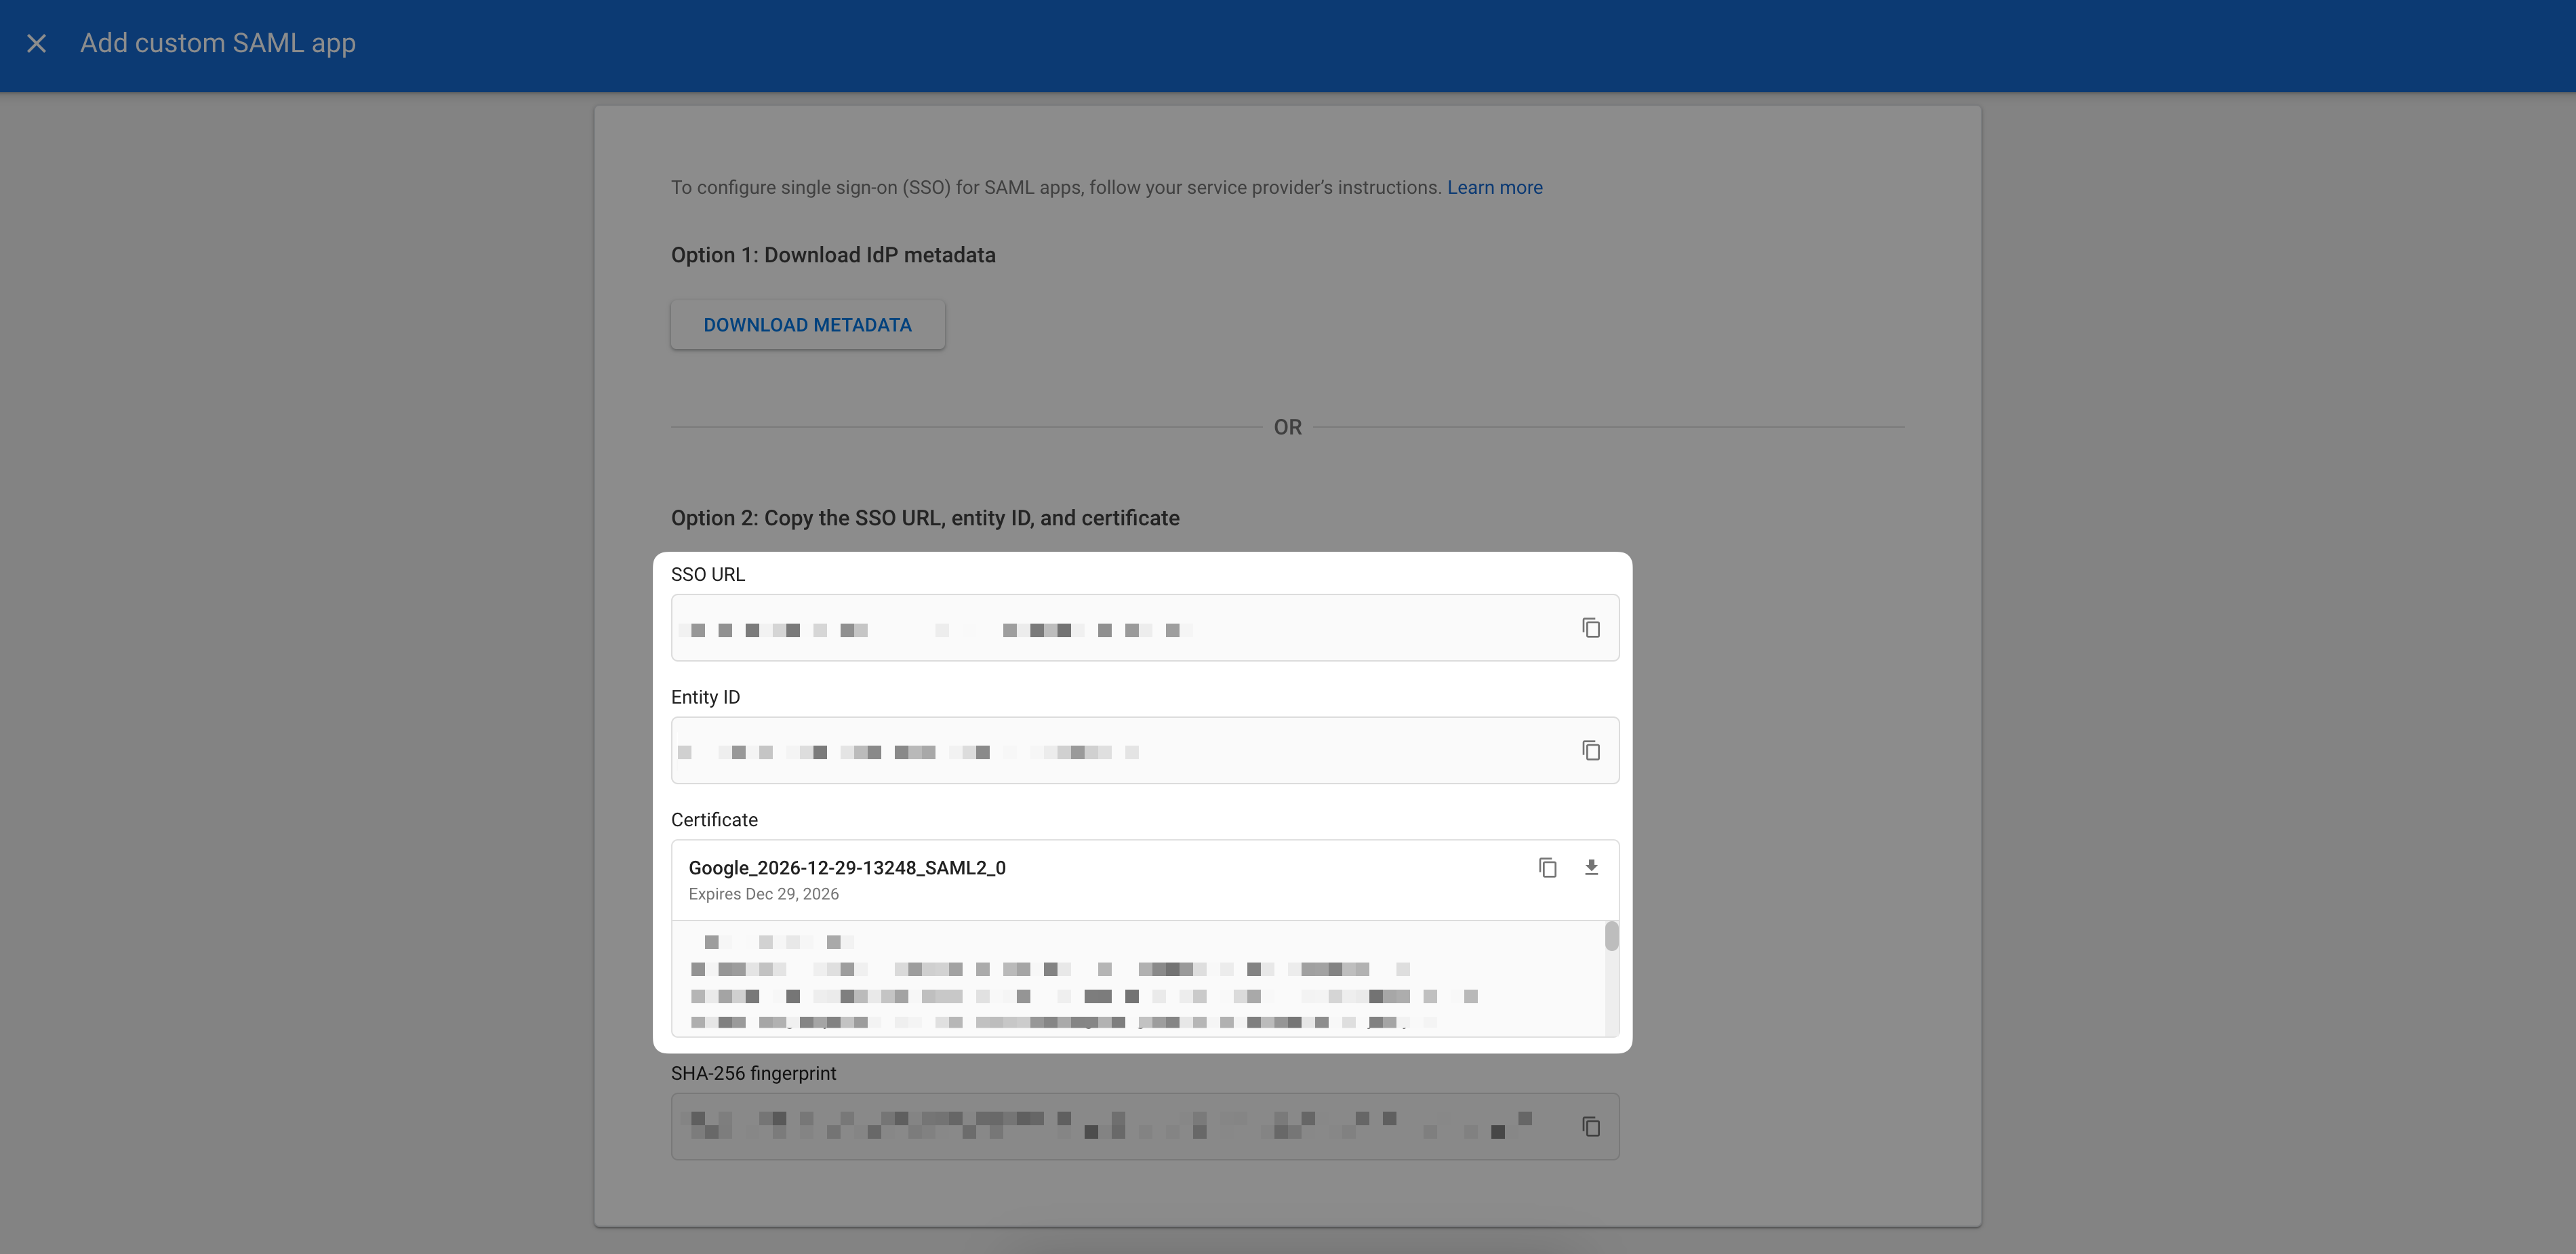Copy the SSO URL using its copy icon

[x=1591, y=627]
